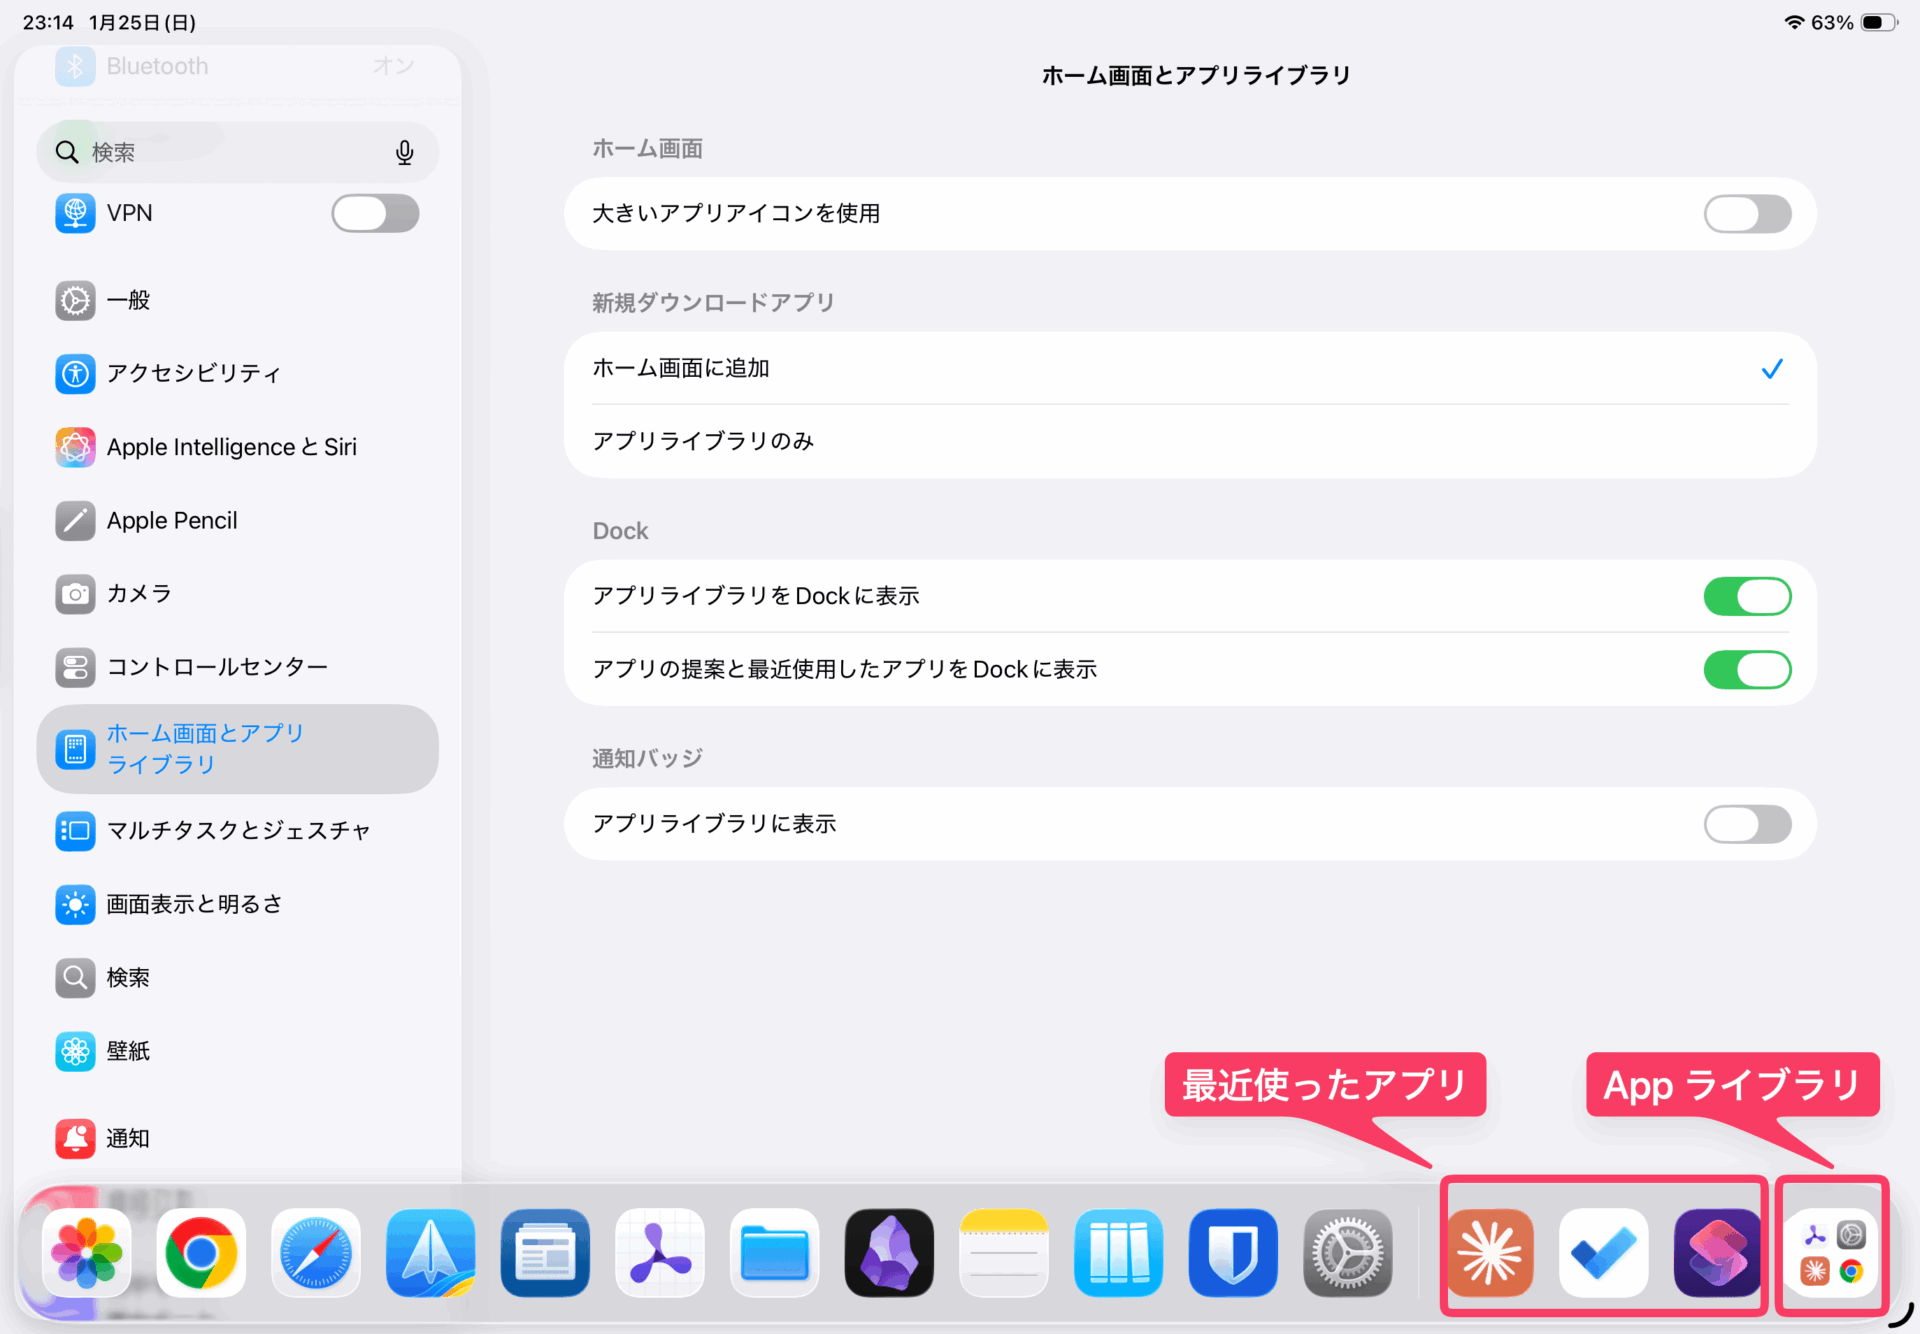Tap the microphone icon in search field
This screenshot has height=1334, width=1920.
click(404, 152)
